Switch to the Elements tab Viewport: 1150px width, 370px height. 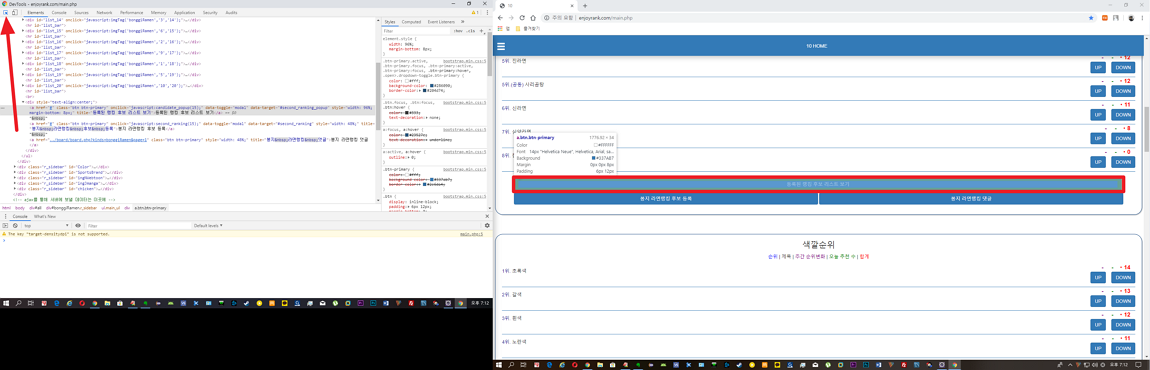pos(35,12)
